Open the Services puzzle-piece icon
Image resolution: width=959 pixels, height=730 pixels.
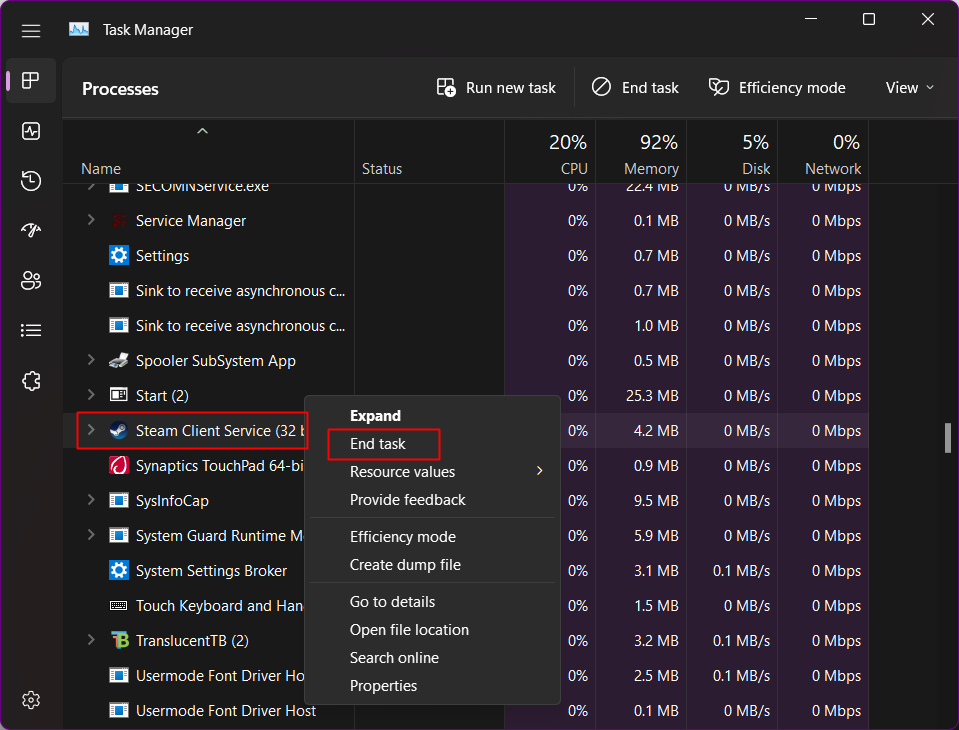pos(31,381)
